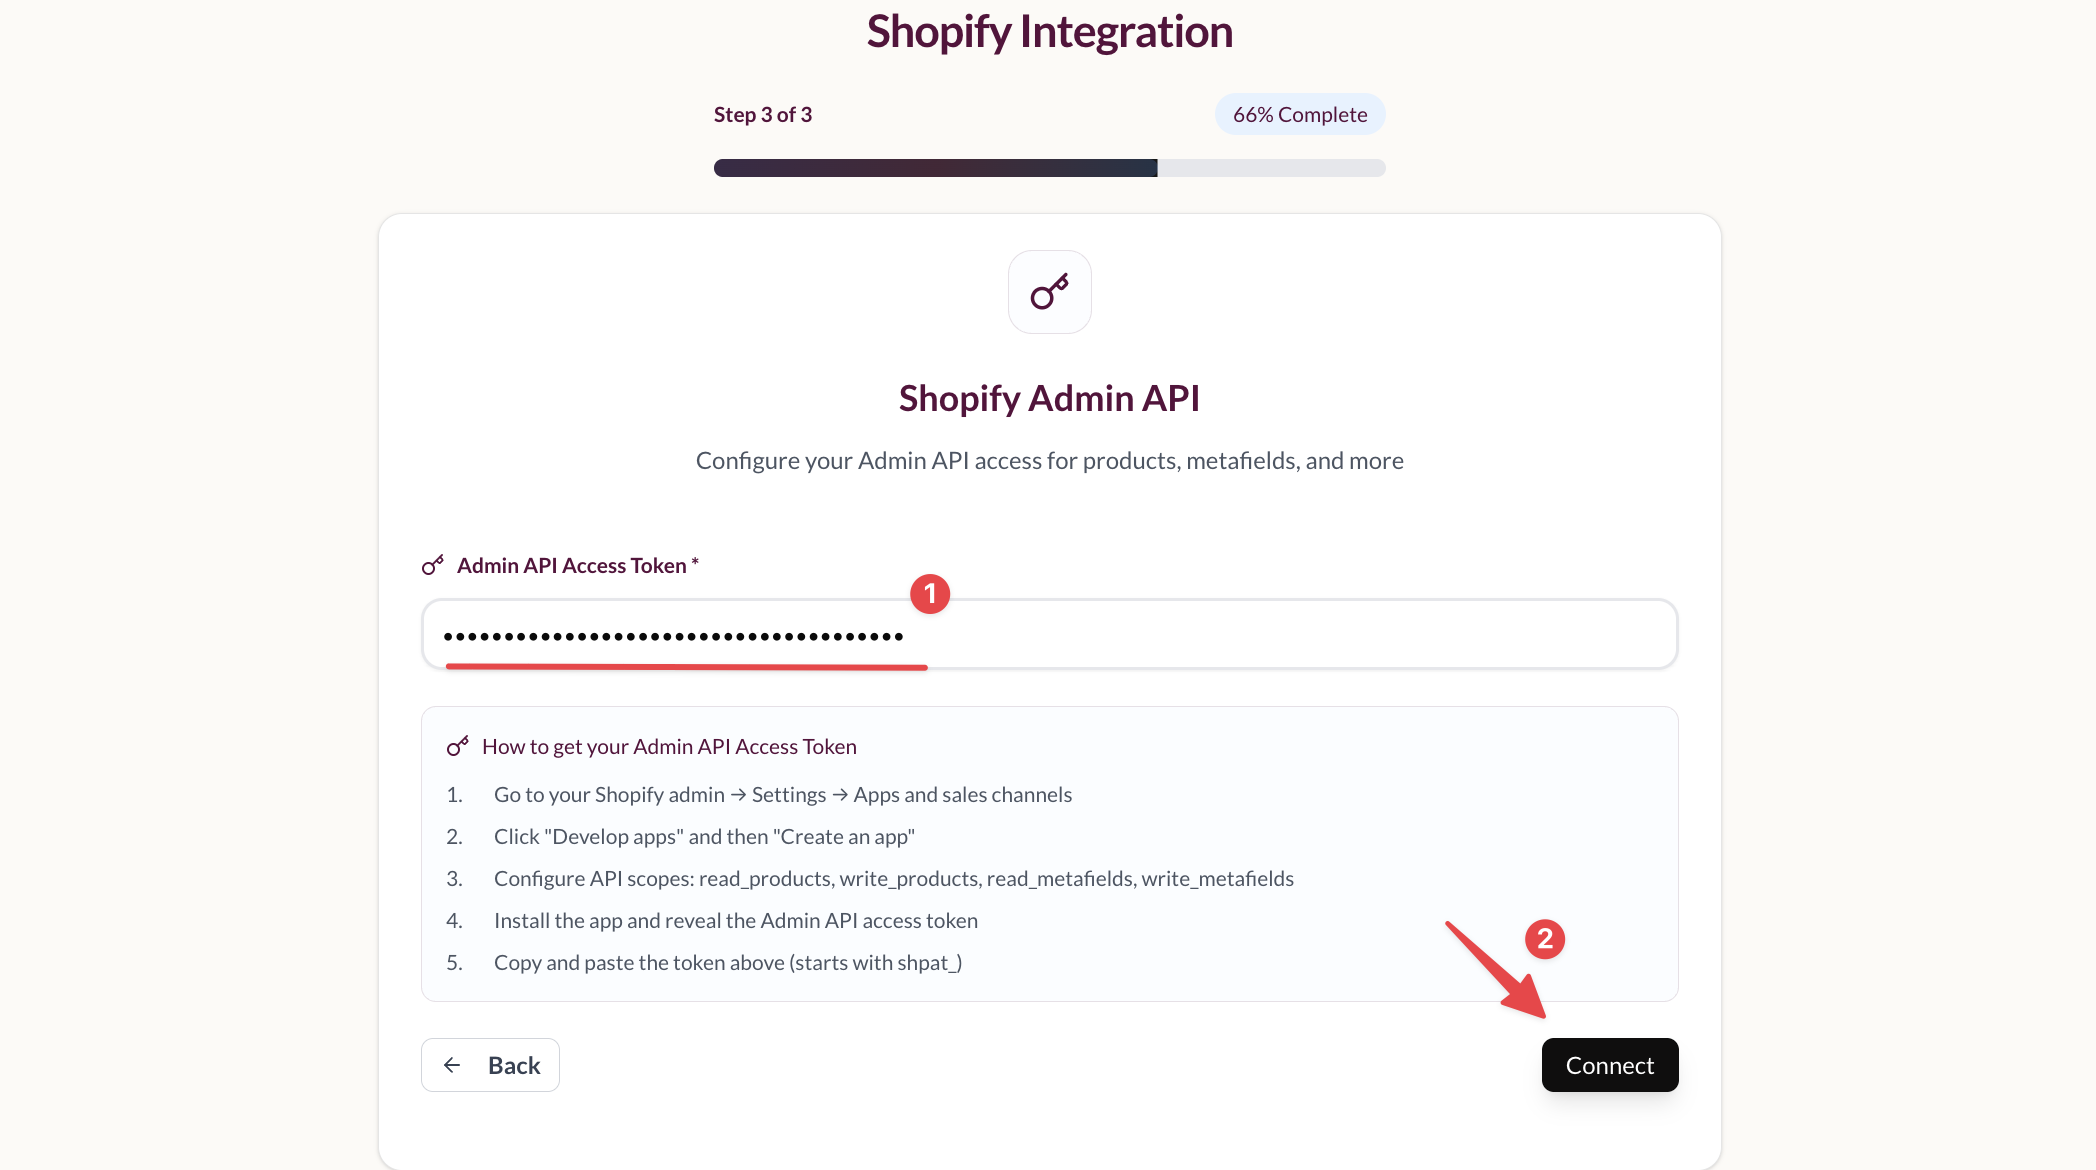The width and height of the screenshot is (2096, 1170).
Task: Click the red arrow pointing at Connect
Action: tap(1496, 970)
